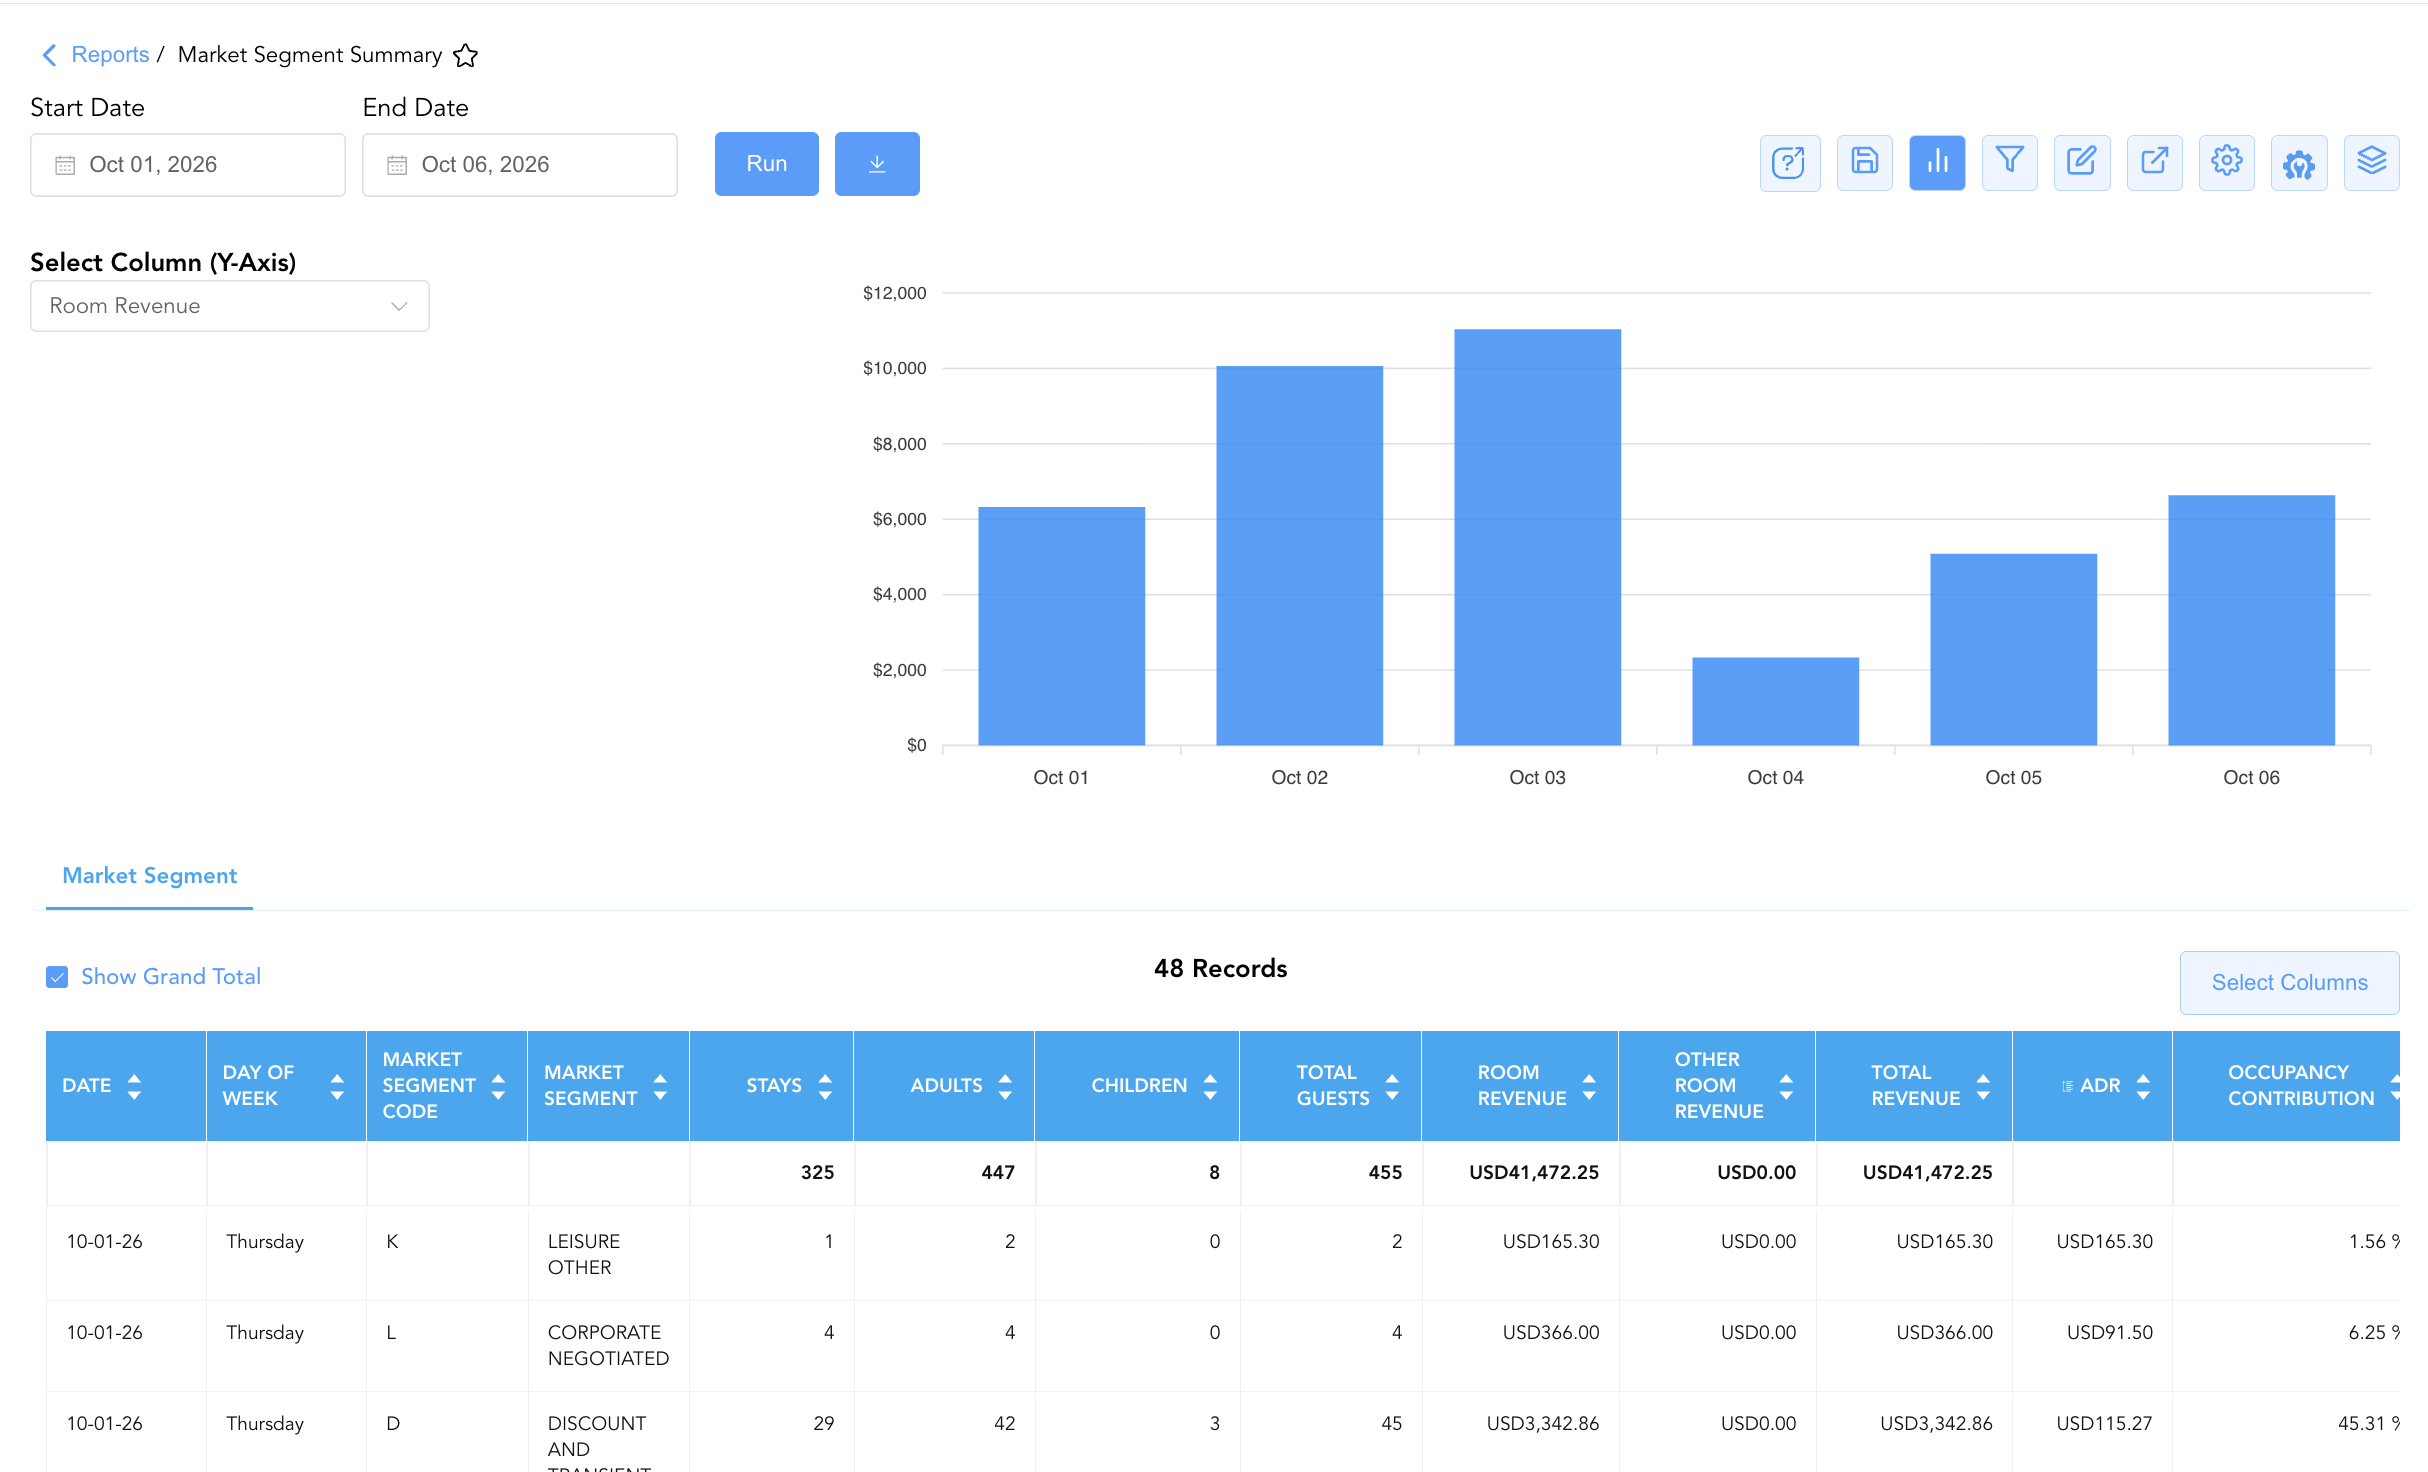Sort by TOTAL GUESTS column arrows

pos(1392,1086)
